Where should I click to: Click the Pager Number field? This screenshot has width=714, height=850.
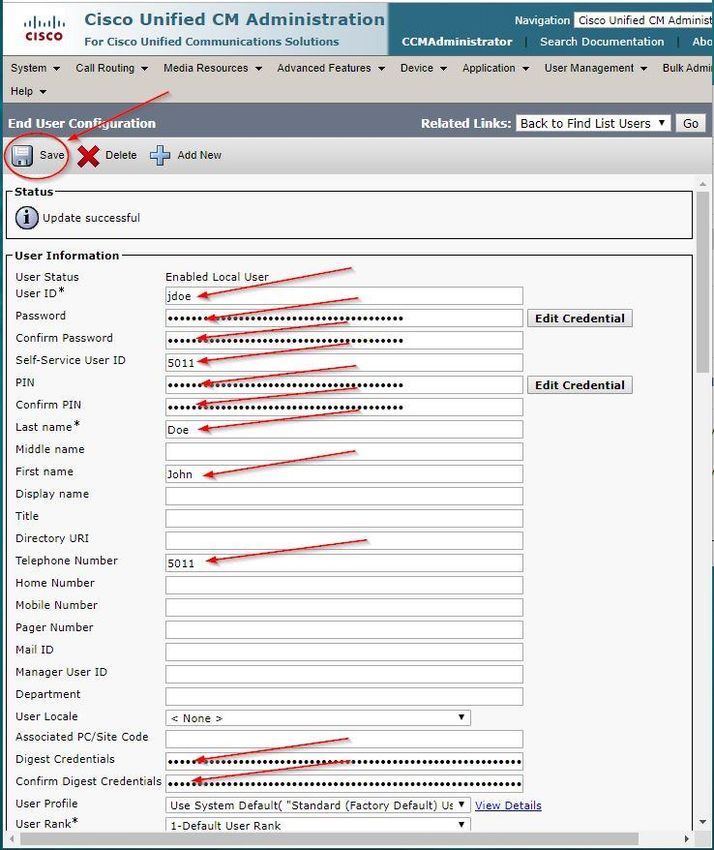344,629
